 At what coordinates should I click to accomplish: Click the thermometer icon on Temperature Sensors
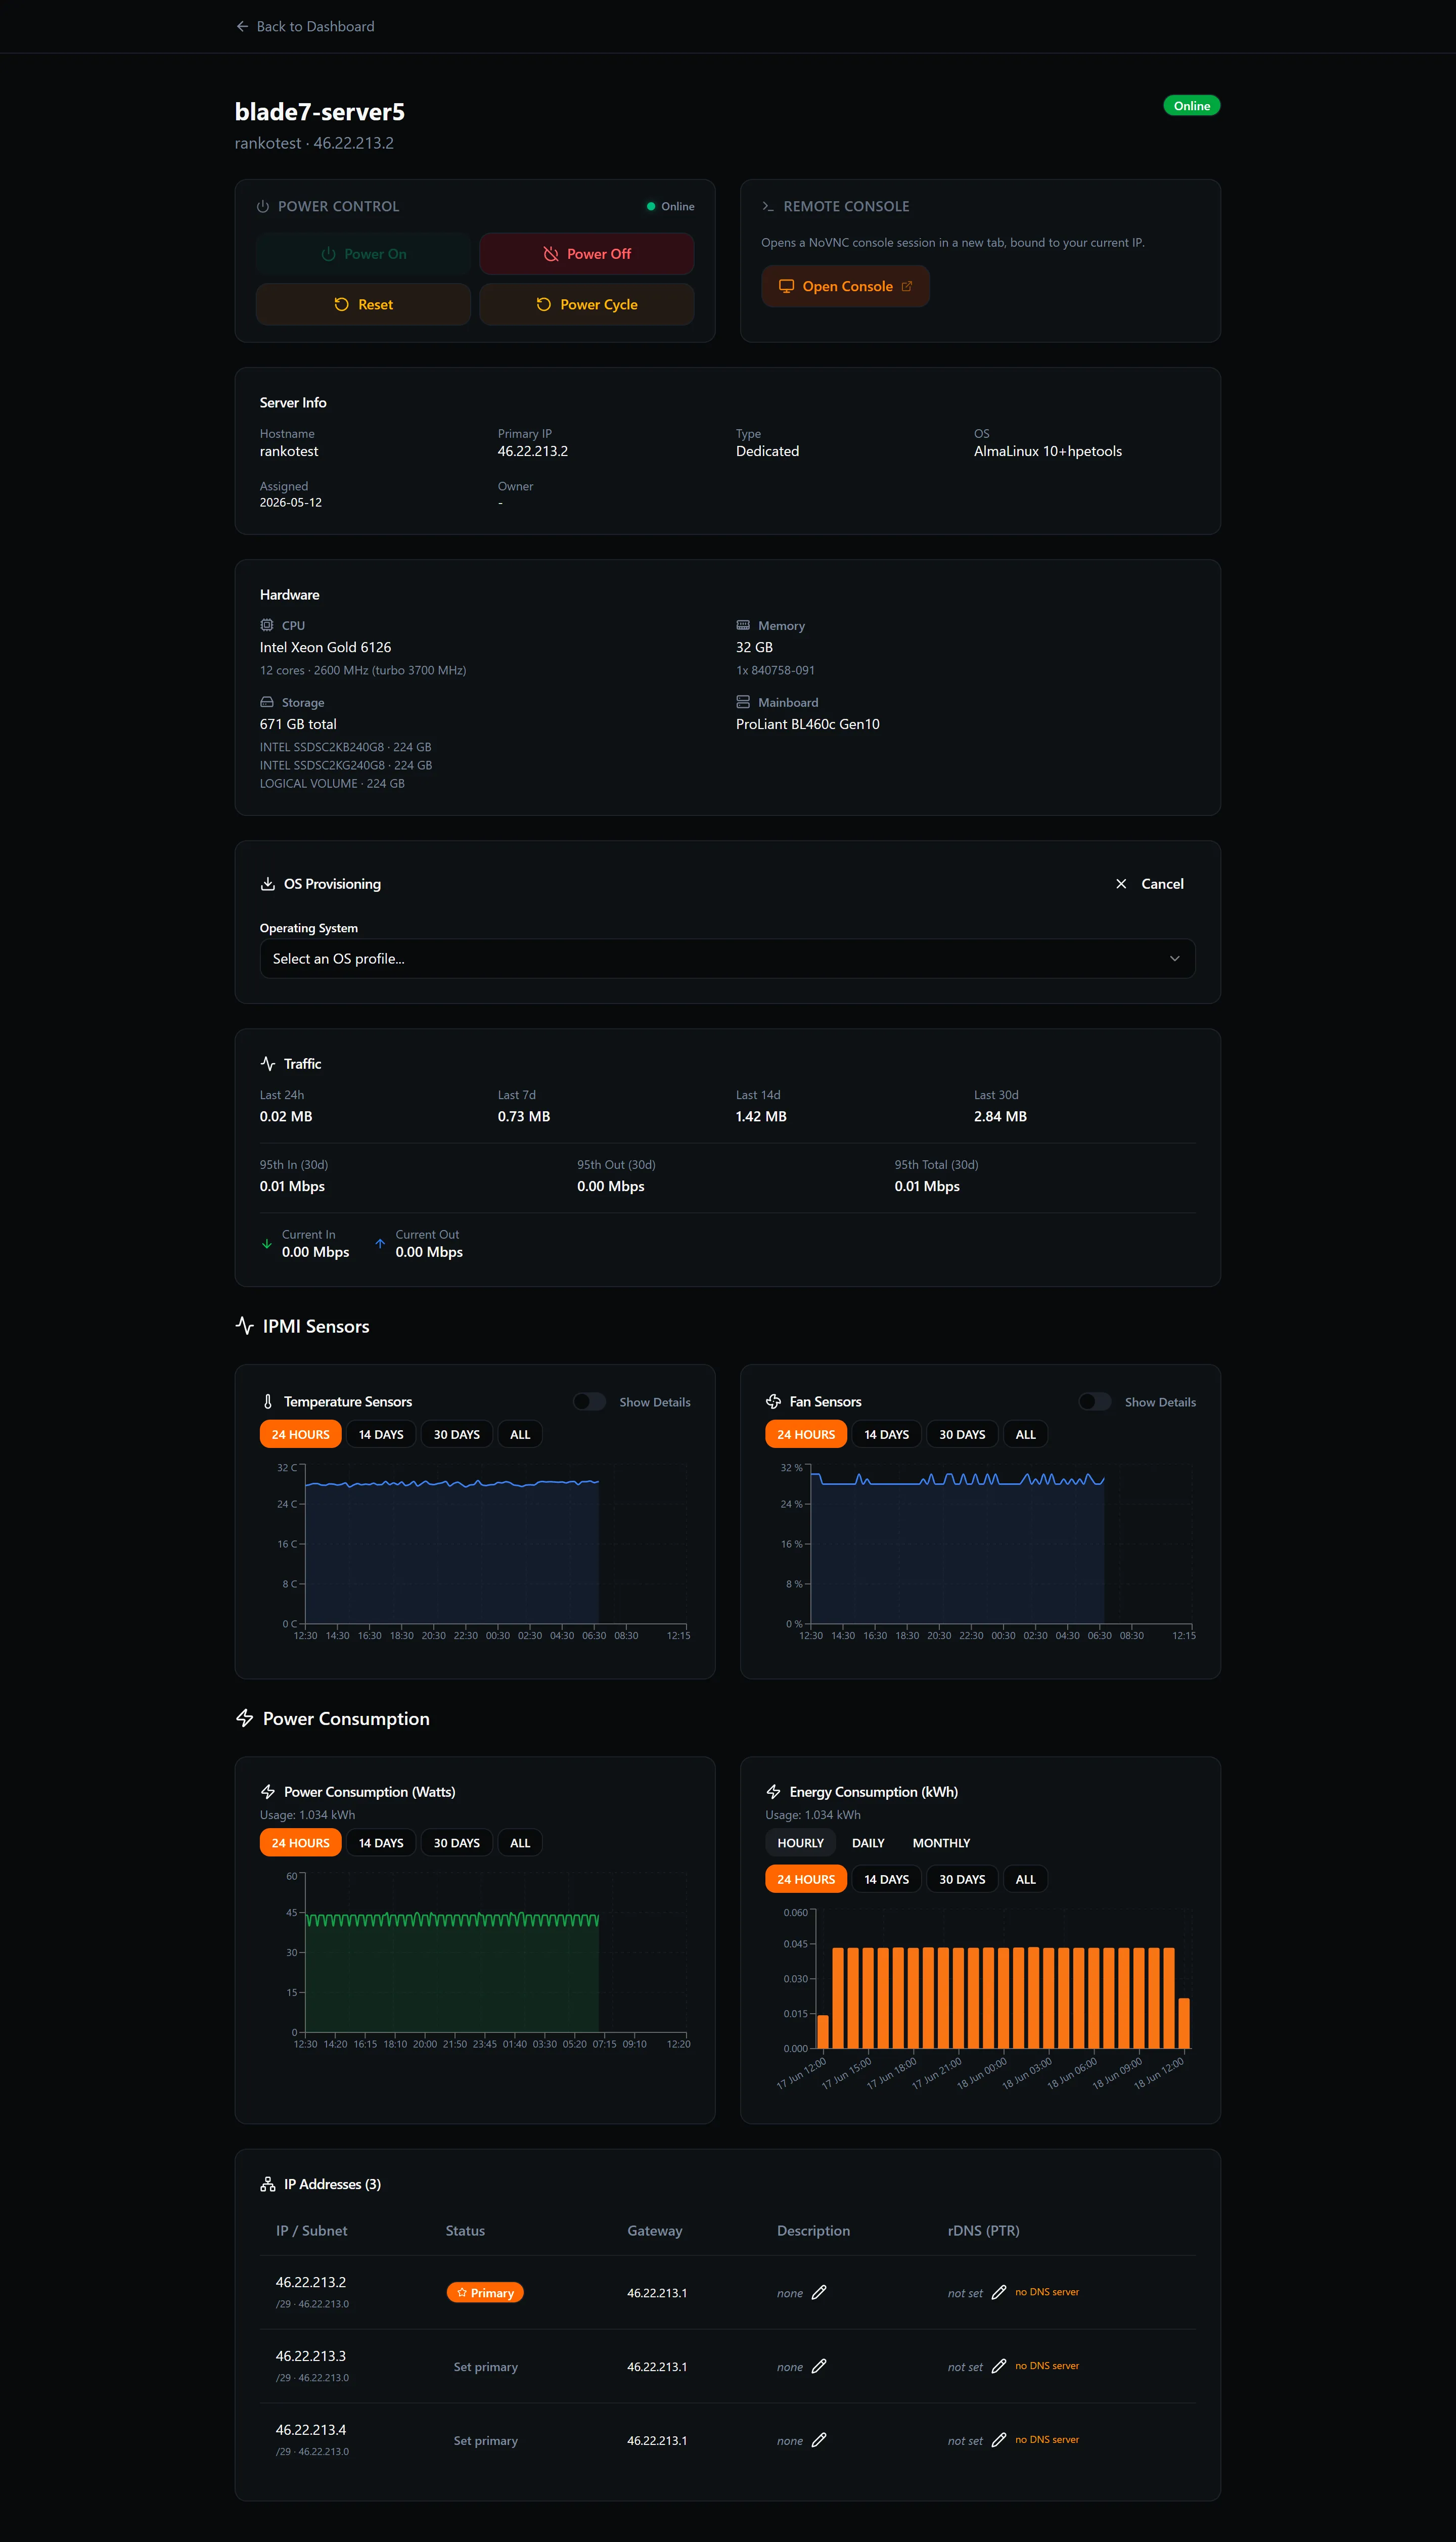267,1402
